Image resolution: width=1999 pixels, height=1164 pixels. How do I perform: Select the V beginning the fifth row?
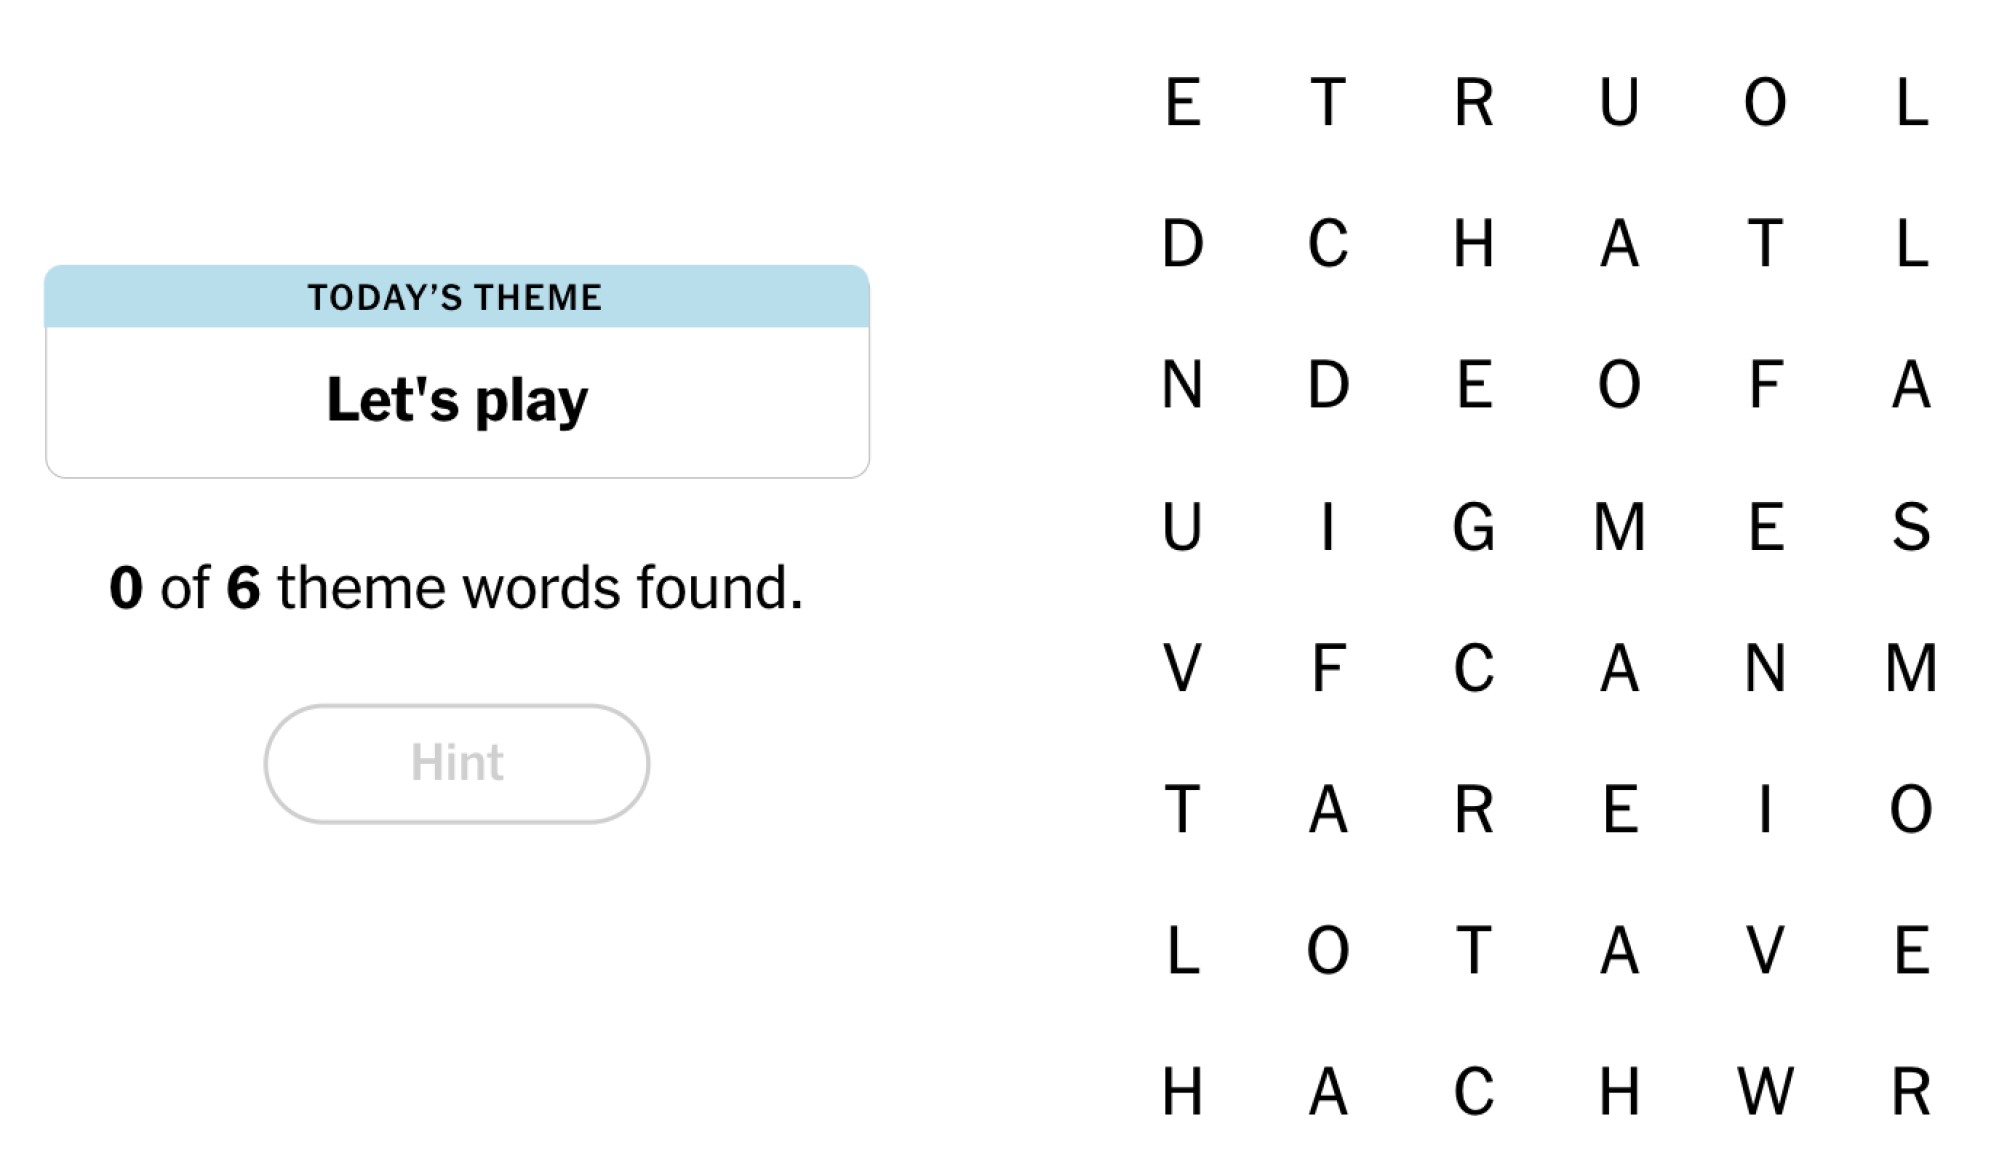coord(1182,668)
